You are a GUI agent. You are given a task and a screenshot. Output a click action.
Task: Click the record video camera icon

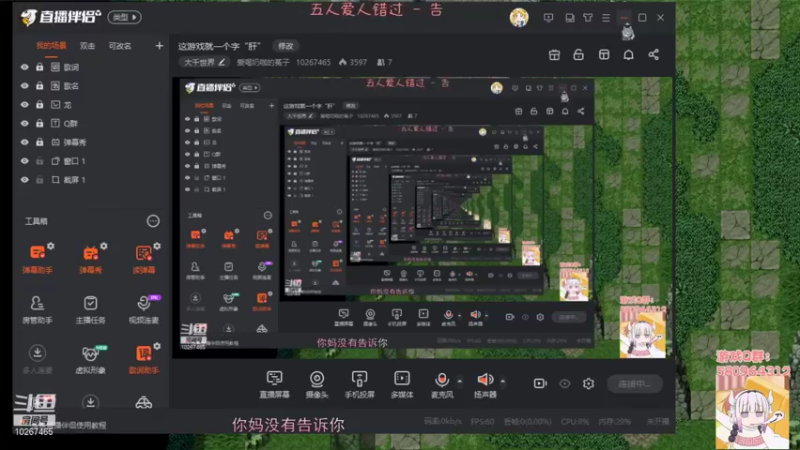coord(540,383)
